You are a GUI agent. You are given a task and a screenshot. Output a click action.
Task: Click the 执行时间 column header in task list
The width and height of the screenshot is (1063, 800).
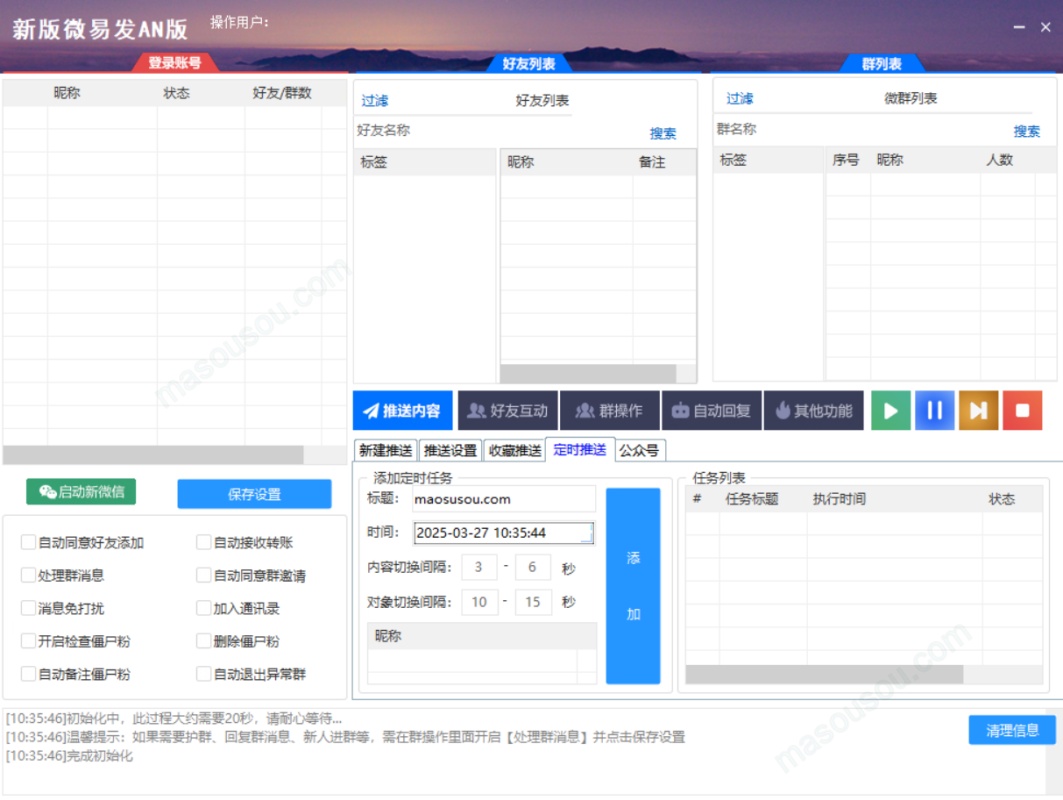click(839, 499)
